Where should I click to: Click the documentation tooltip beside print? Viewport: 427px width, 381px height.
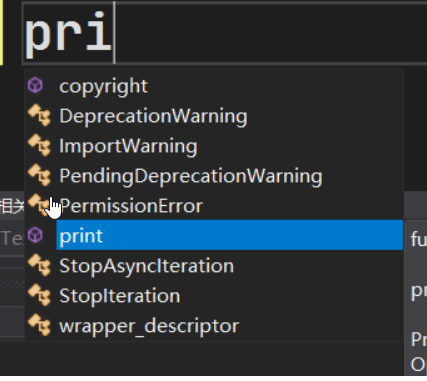[x=416, y=298]
